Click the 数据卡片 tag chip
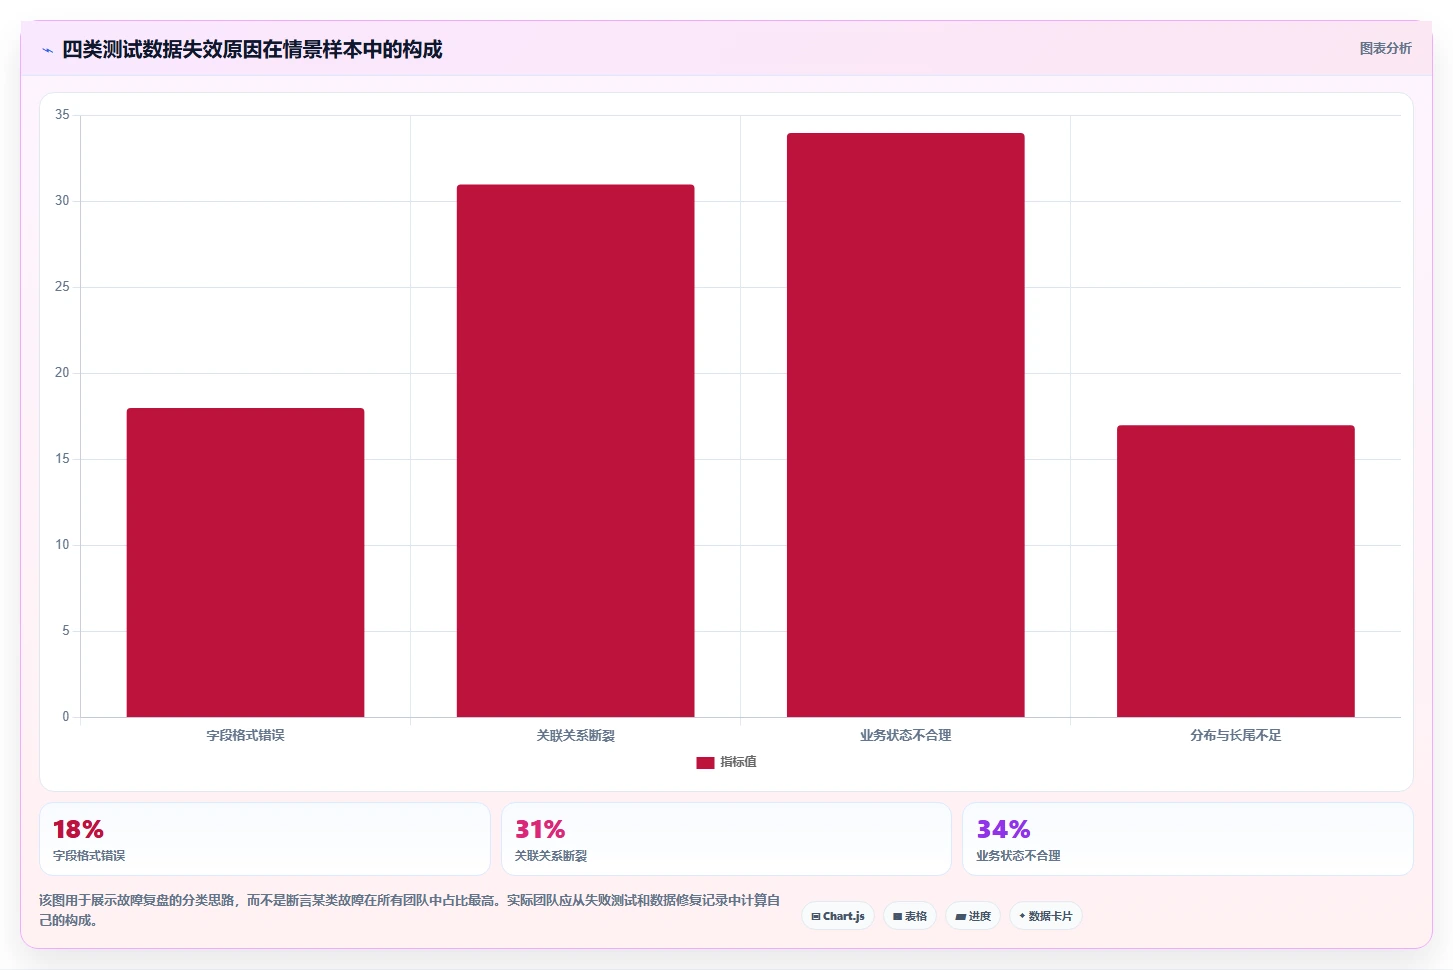This screenshot has width=1453, height=970. (1046, 916)
